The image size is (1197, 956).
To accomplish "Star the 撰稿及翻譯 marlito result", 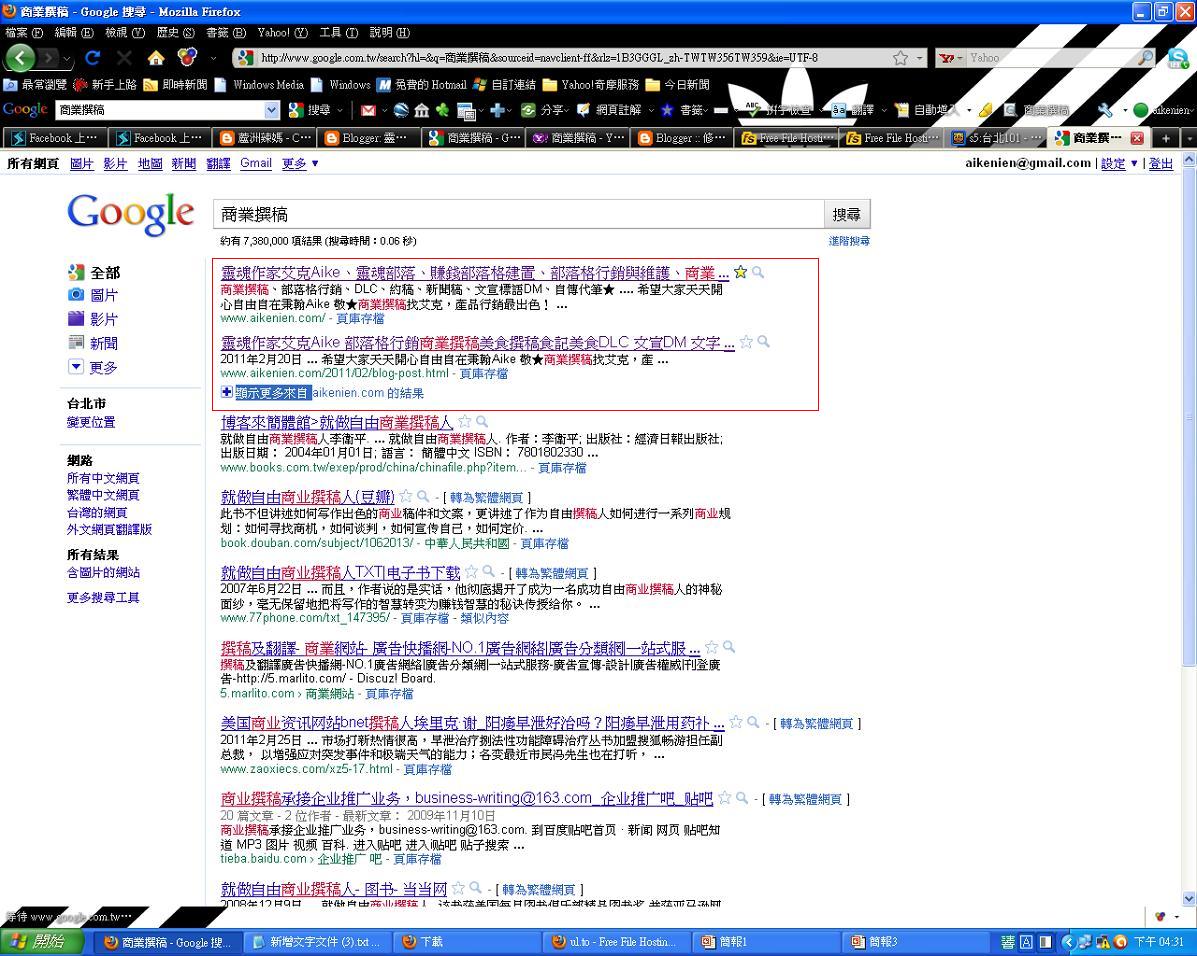I will (711, 648).
